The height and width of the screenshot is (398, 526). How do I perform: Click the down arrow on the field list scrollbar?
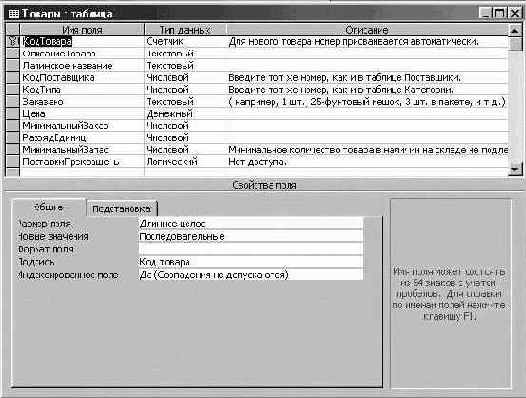pyautogui.click(x=515, y=169)
